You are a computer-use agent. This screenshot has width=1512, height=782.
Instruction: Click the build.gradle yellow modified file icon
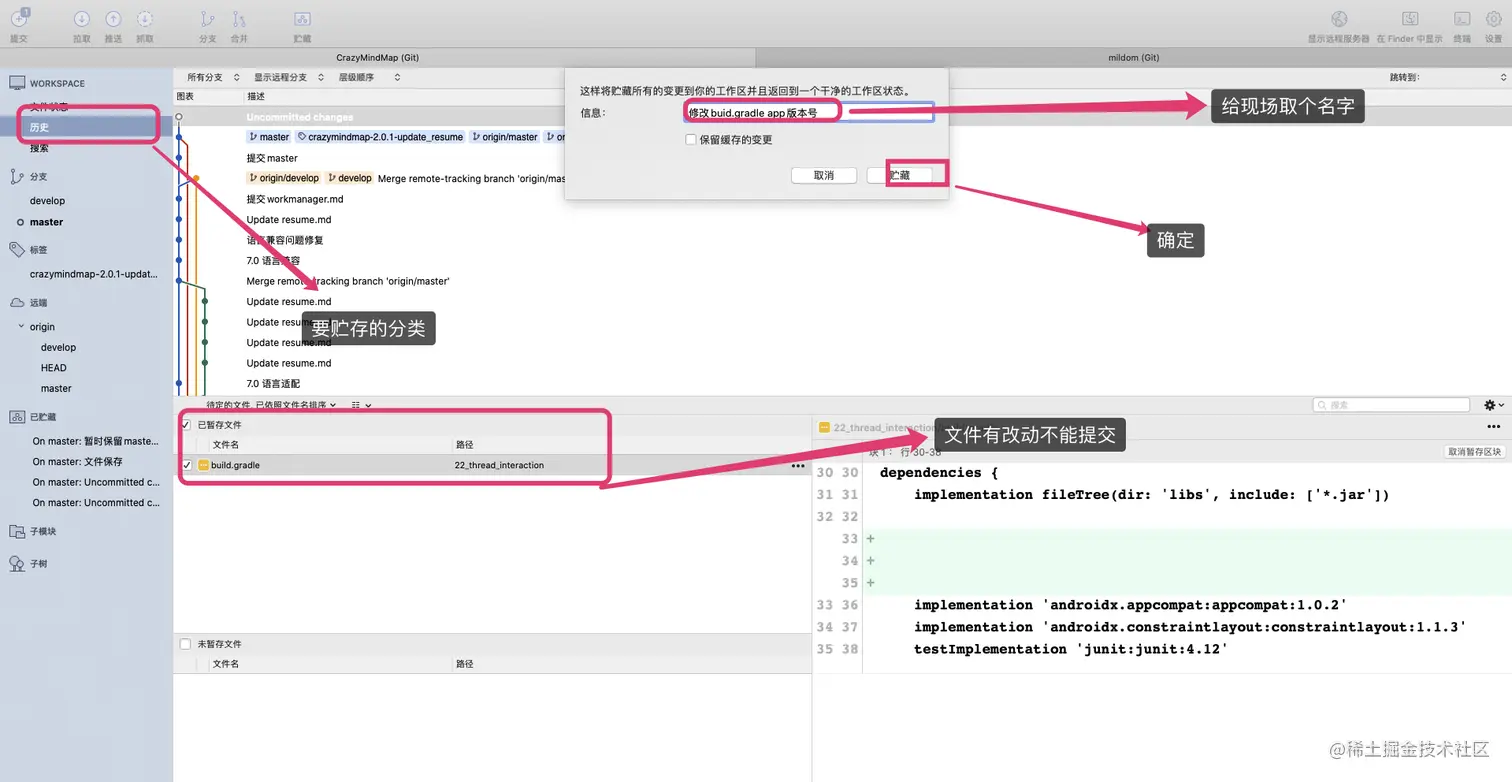pos(203,465)
